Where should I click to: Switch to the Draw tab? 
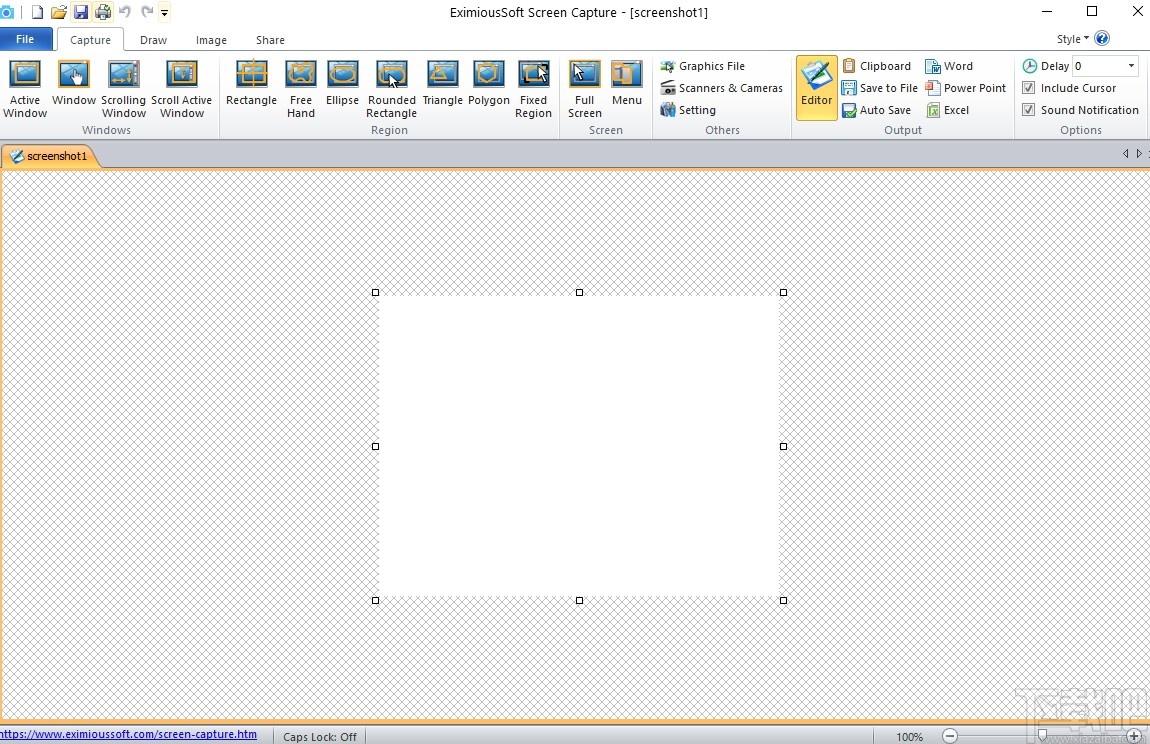click(153, 40)
